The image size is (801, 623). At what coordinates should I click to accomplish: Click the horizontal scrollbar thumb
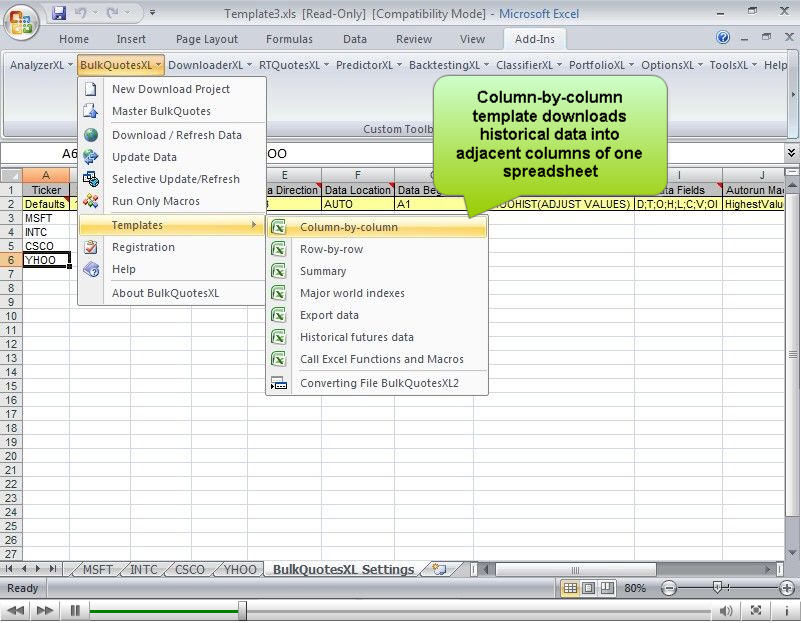coord(576,569)
